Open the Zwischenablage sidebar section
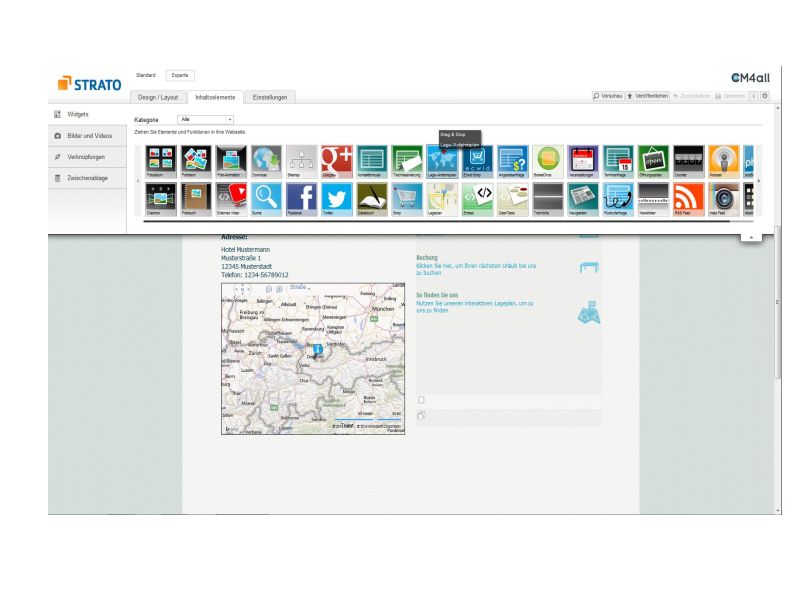 coord(87,178)
